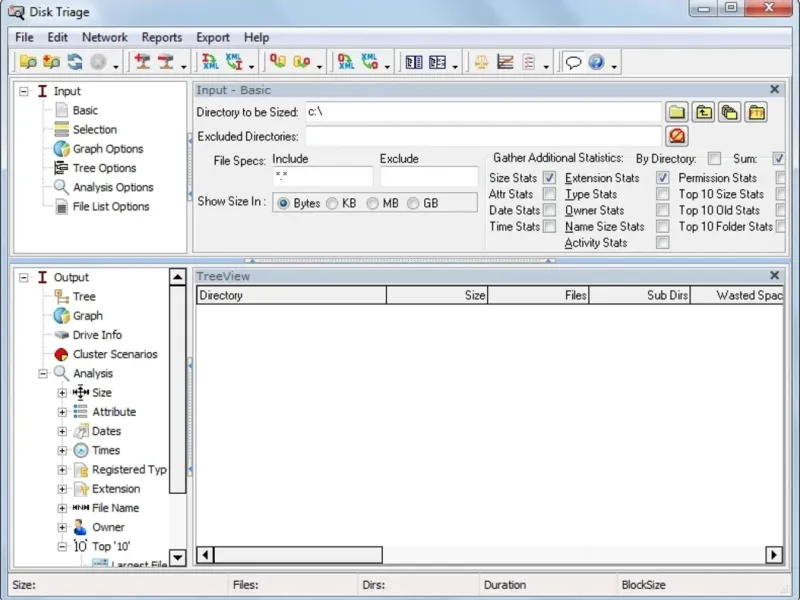Click the blue help question mark icon
This screenshot has height=600, width=800.
[x=596, y=62]
